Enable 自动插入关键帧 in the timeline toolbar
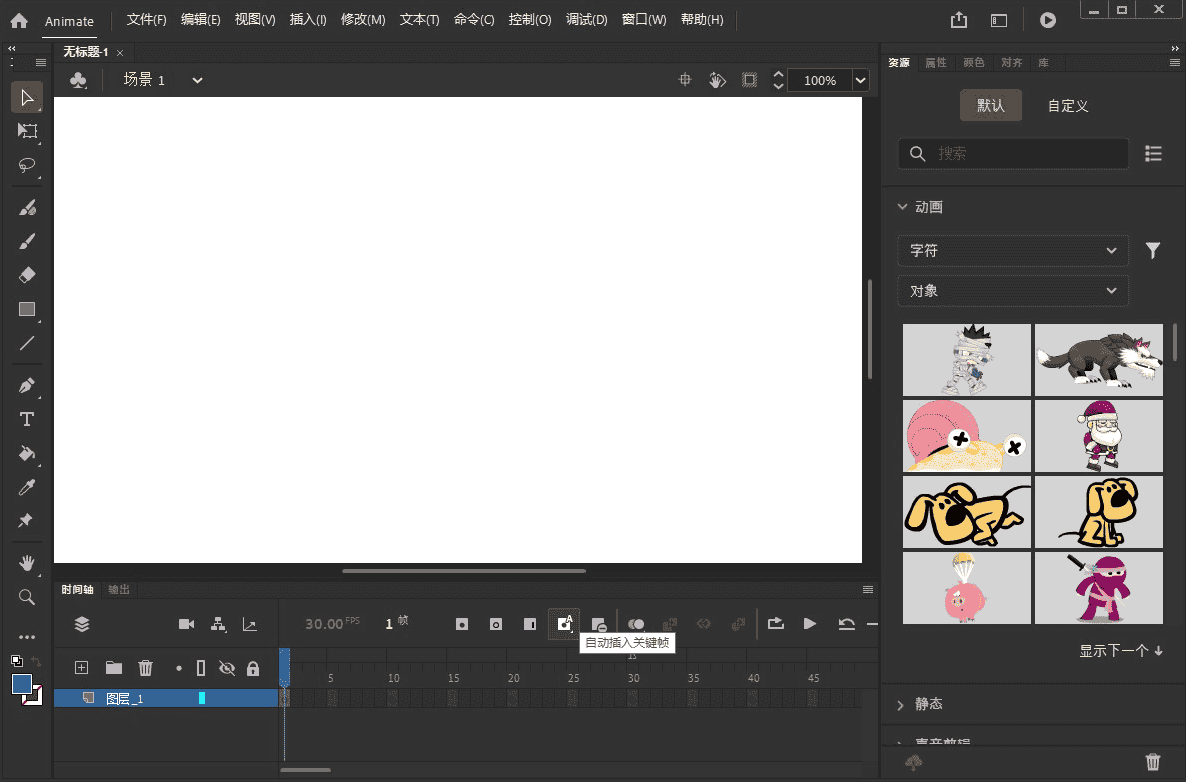 pos(564,623)
